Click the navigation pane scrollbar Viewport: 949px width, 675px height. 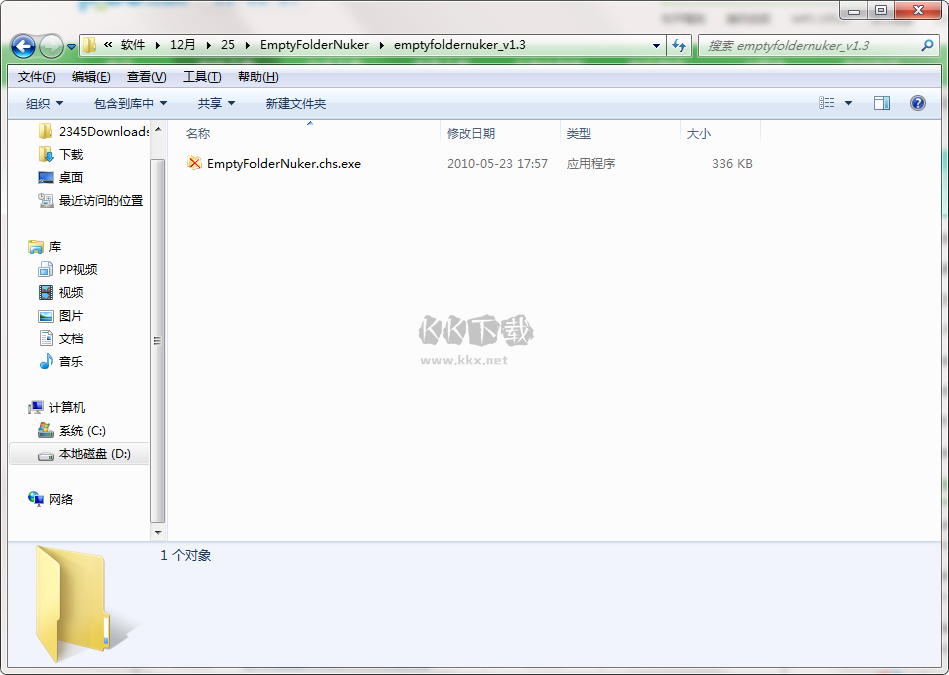click(157, 340)
